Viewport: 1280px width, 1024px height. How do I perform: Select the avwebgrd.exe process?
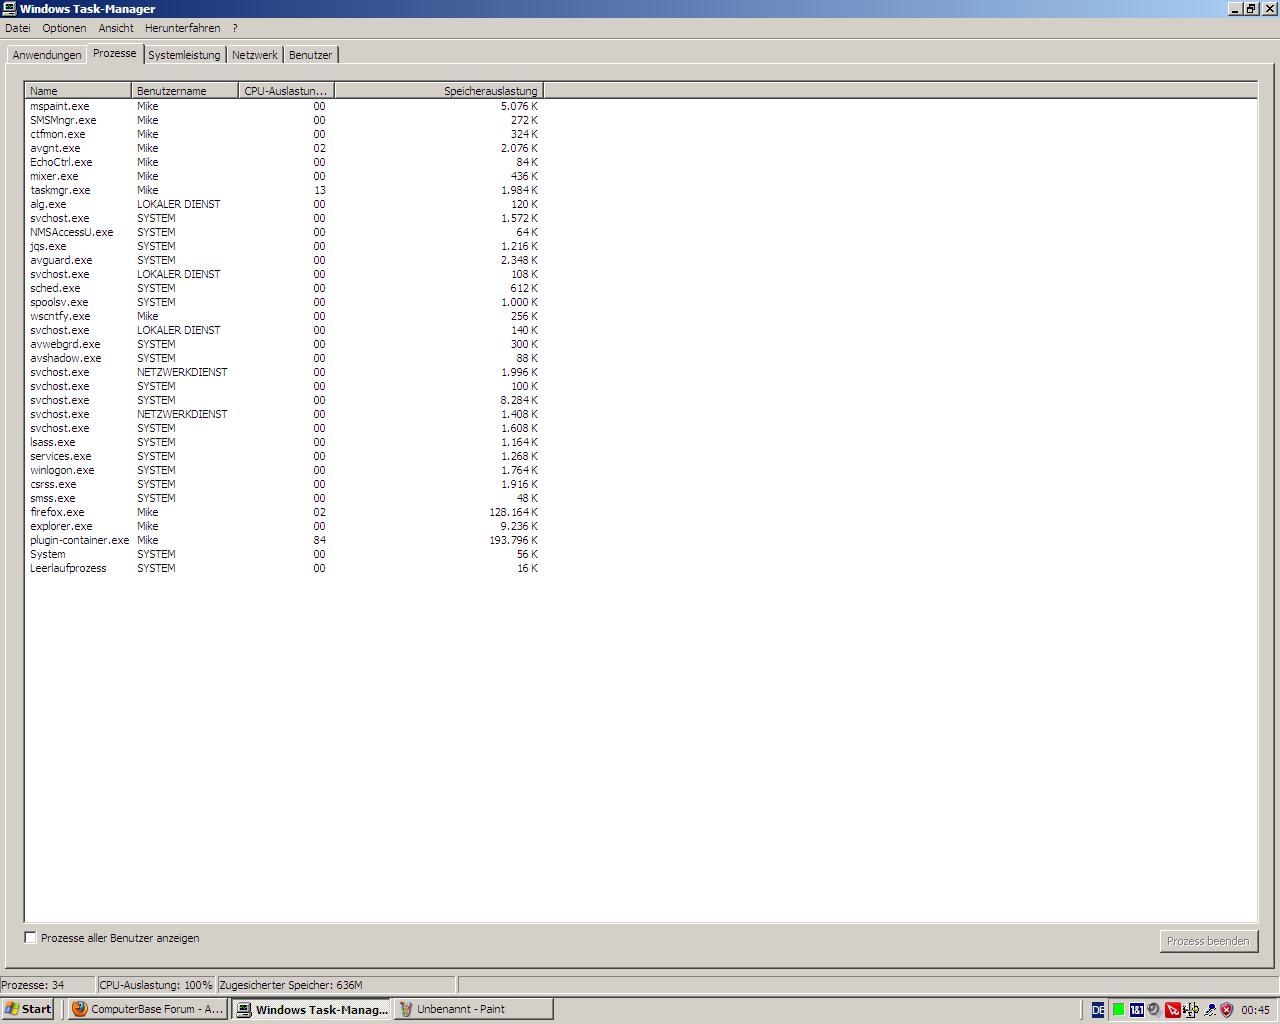[283, 344]
